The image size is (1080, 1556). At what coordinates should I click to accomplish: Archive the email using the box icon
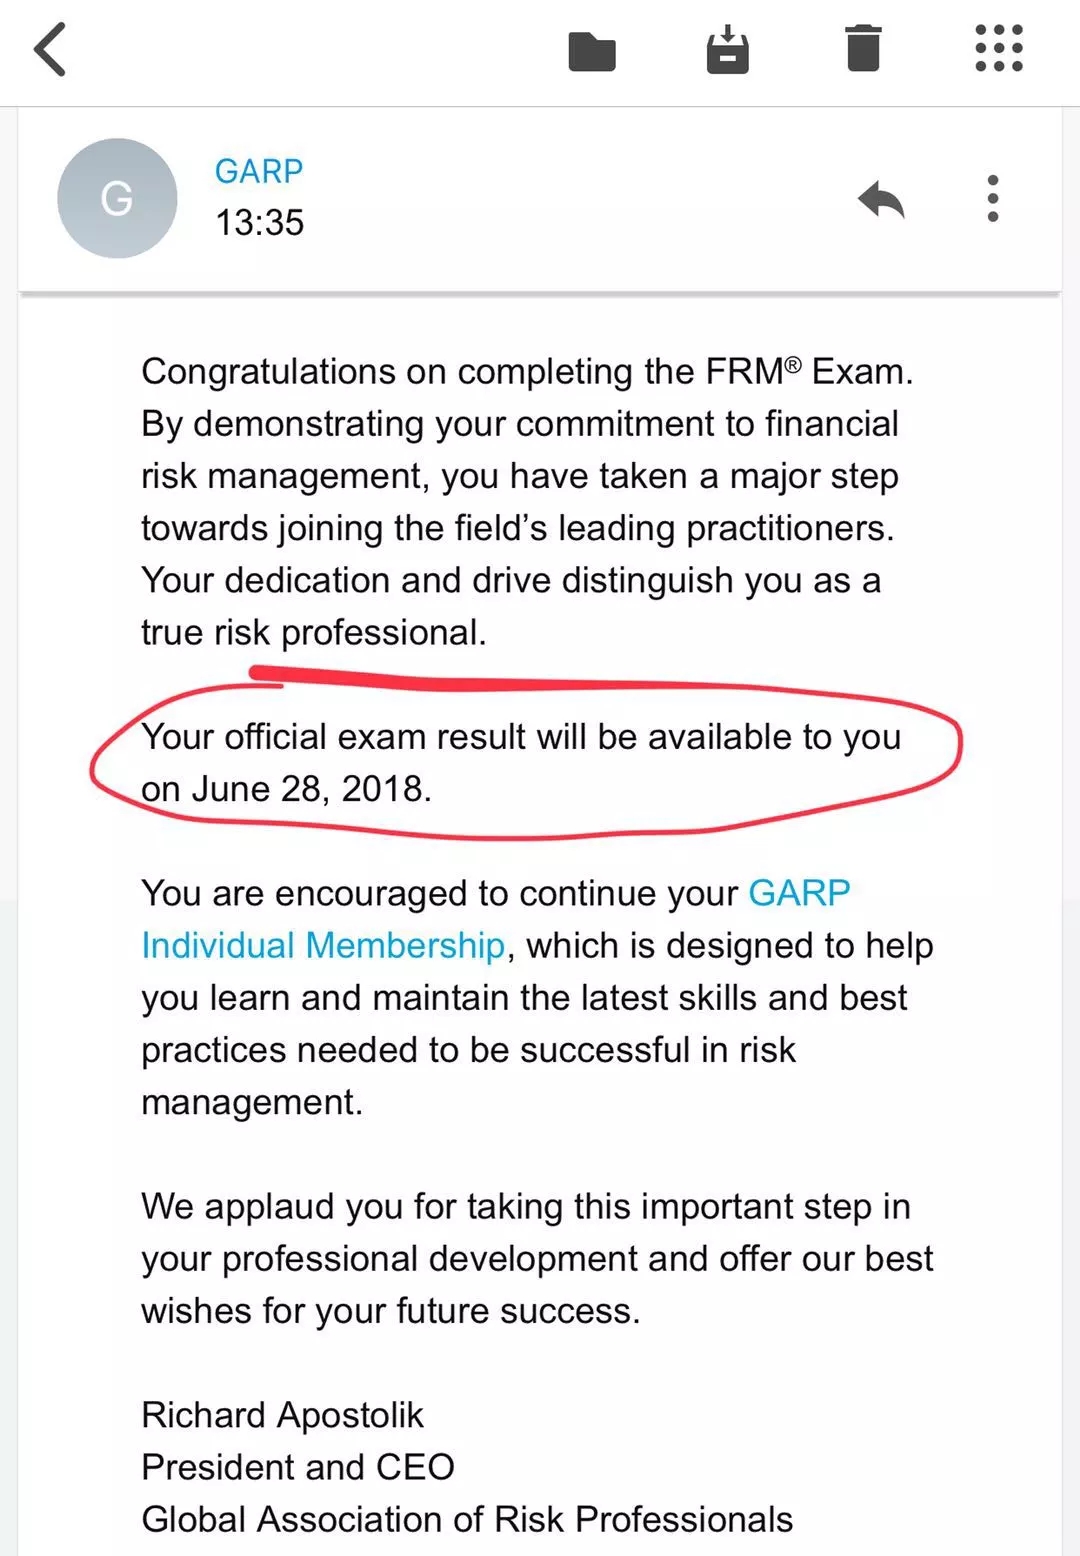[x=727, y=50]
